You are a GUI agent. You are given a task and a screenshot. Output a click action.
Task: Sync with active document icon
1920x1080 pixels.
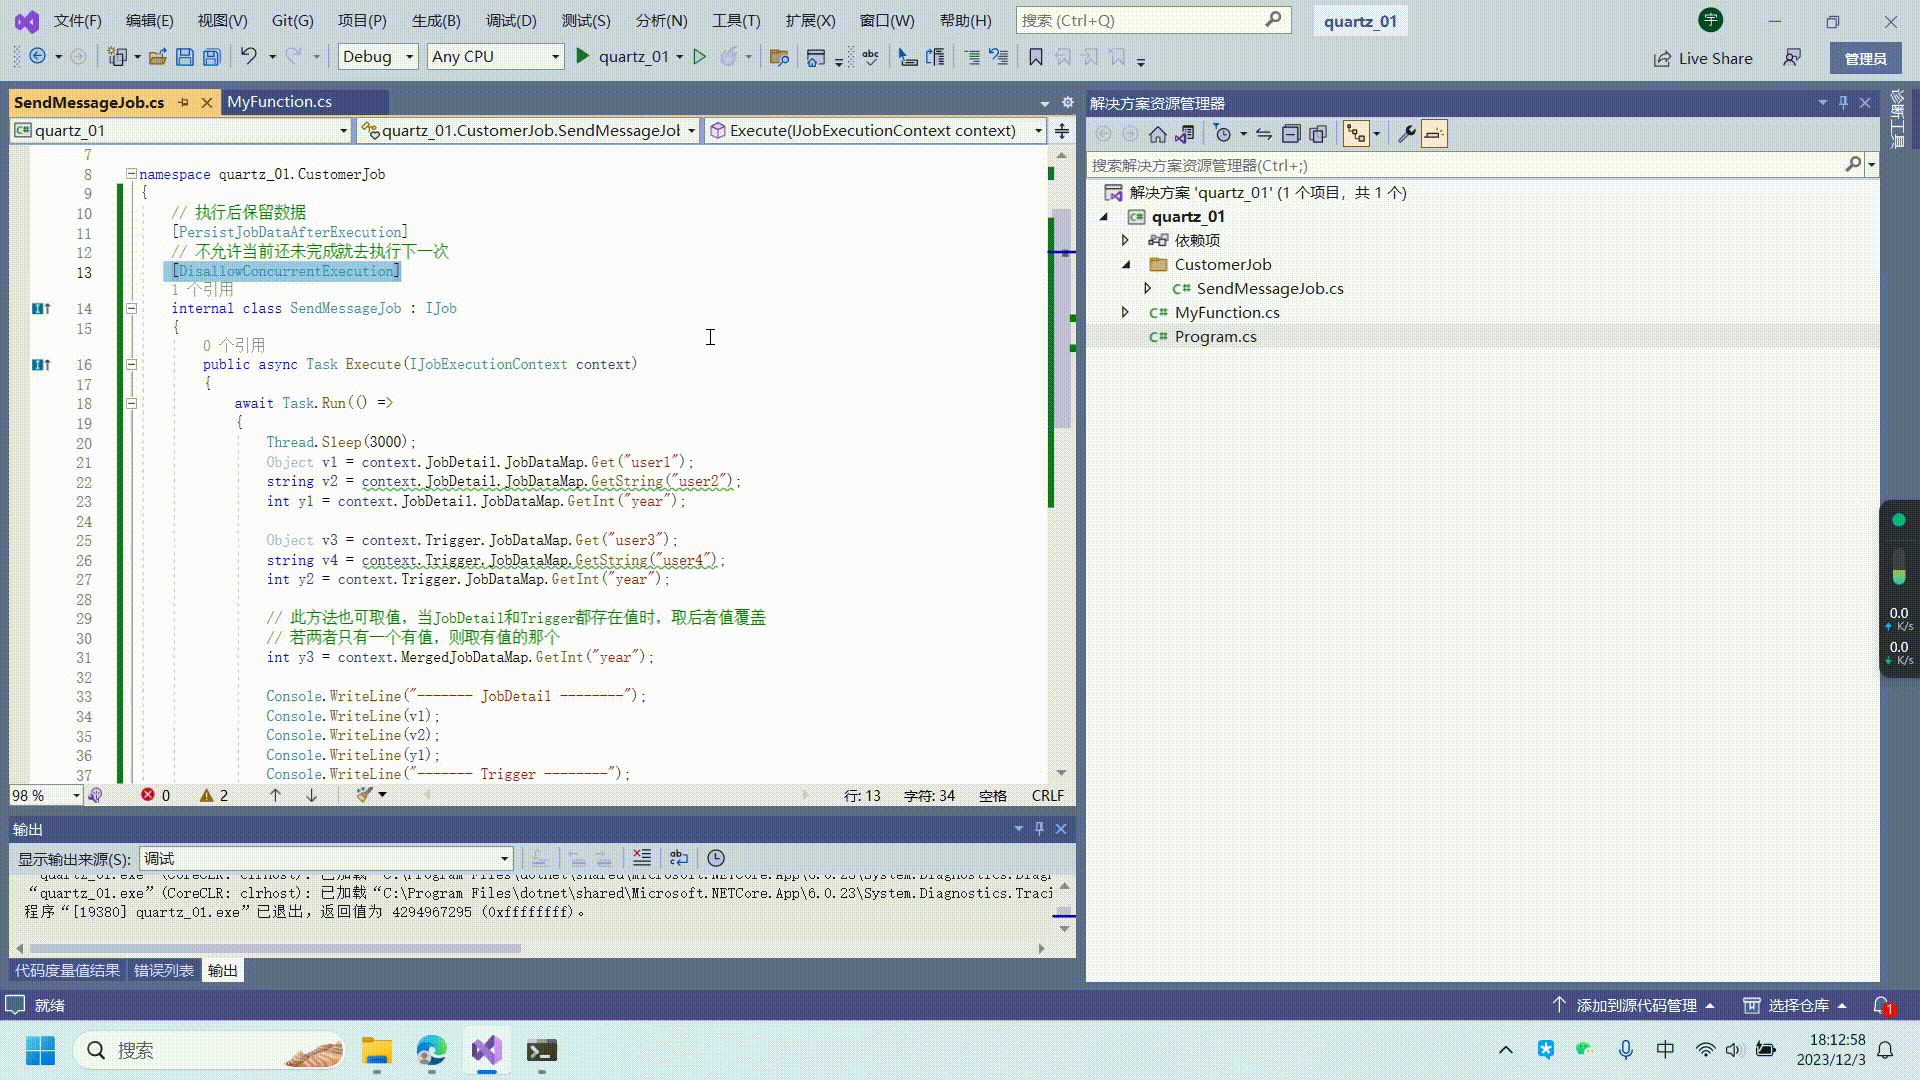(1264, 134)
